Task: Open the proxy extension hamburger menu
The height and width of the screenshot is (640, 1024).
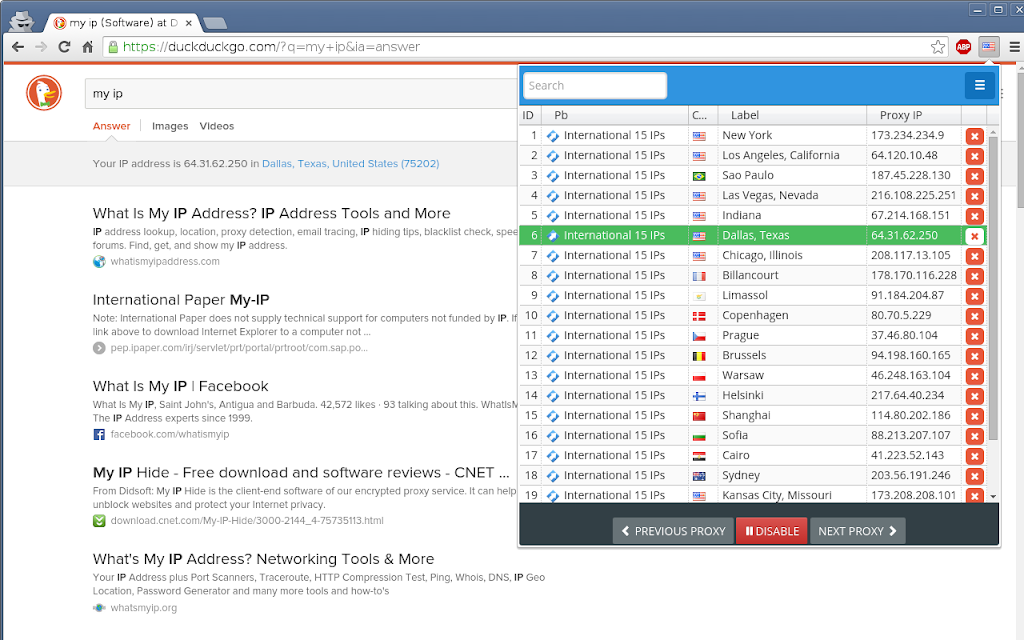Action: pos(979,85)
